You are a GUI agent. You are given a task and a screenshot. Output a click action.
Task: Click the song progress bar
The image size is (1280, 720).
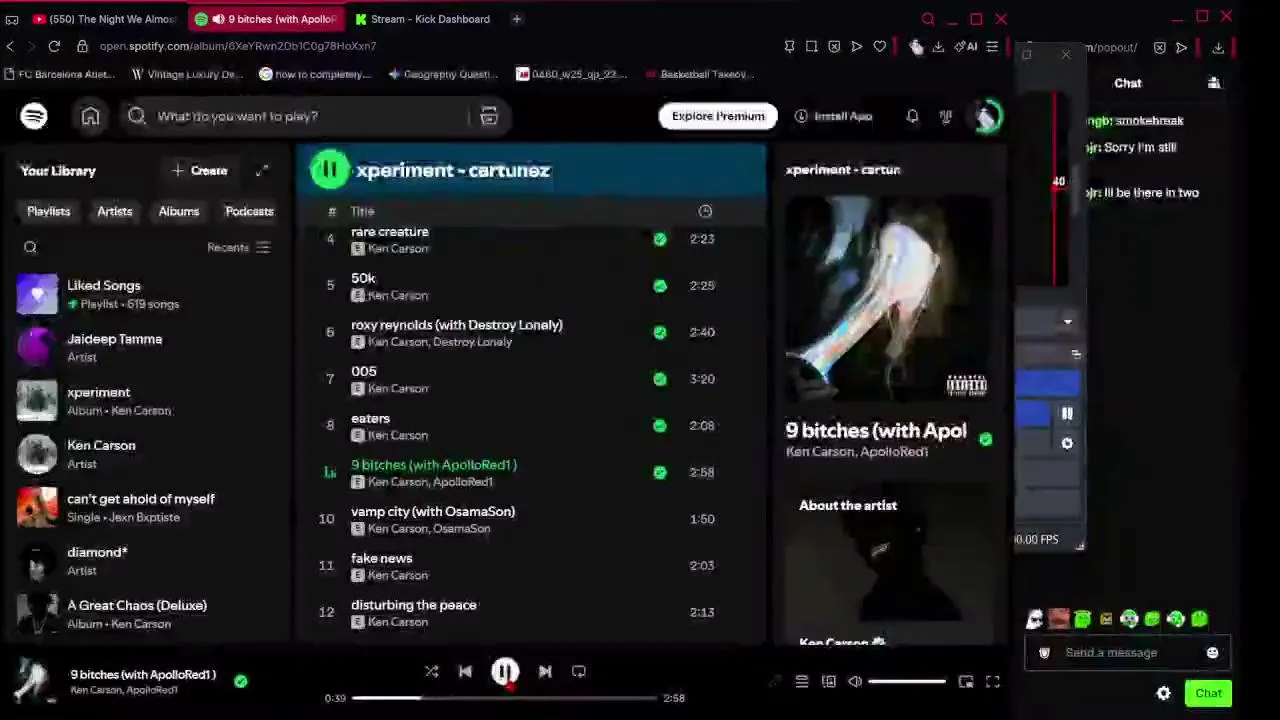504,698
